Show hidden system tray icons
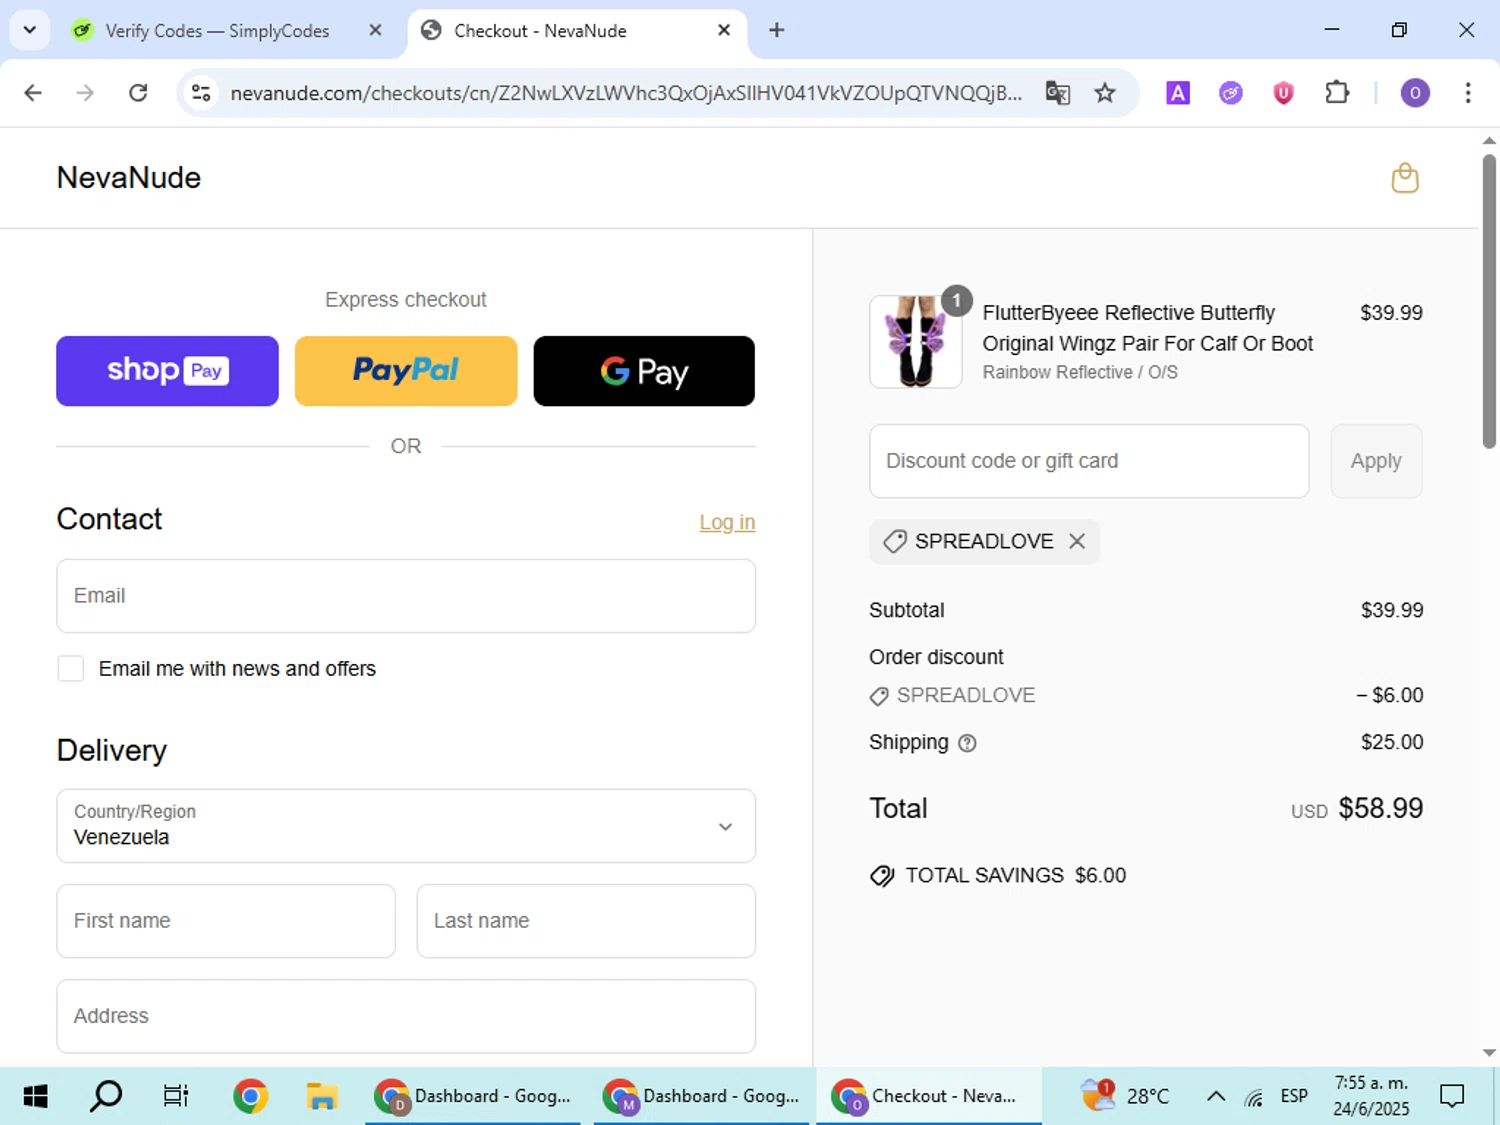 1216,1096
